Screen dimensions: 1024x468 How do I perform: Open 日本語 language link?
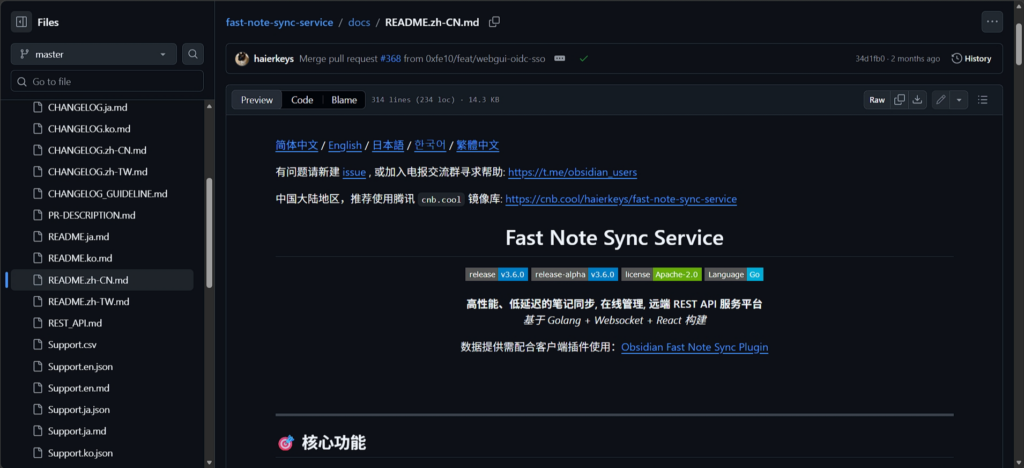tap(388, 146)
